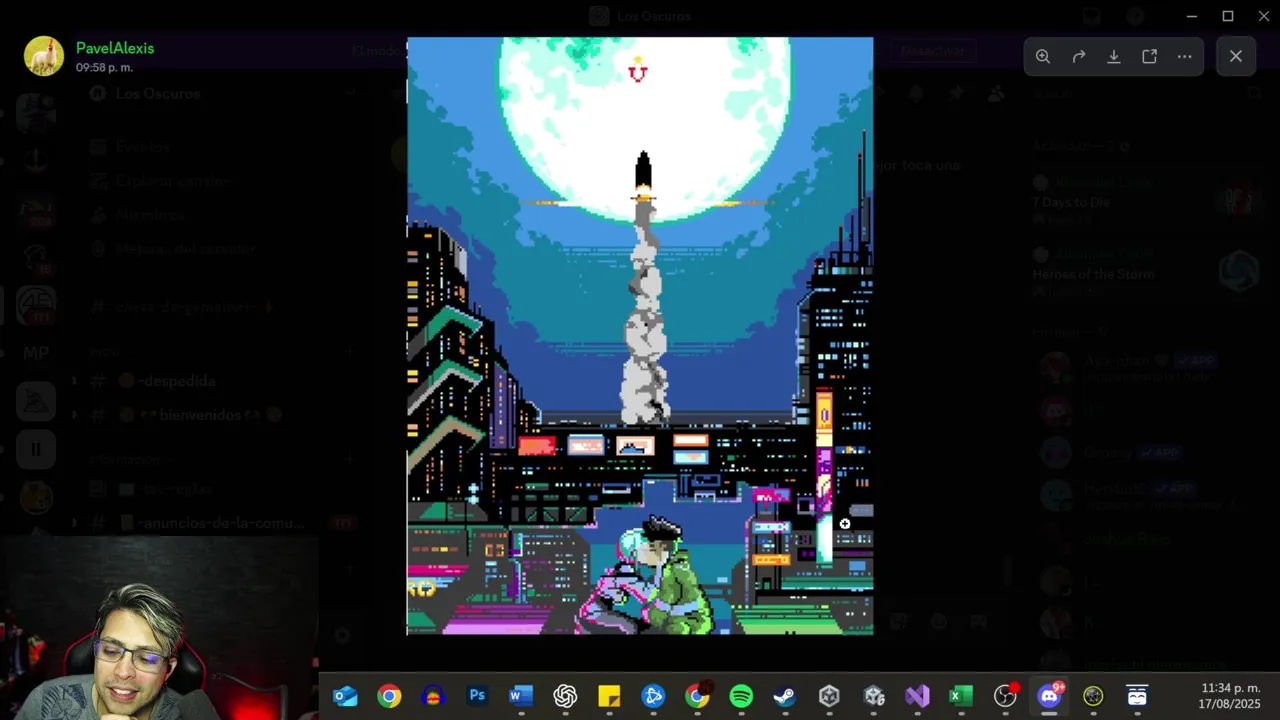The height and width of the screenshot is (720, 1280).
Task: Forward the image using the curved arrow icon
Action: (1079, 57)
